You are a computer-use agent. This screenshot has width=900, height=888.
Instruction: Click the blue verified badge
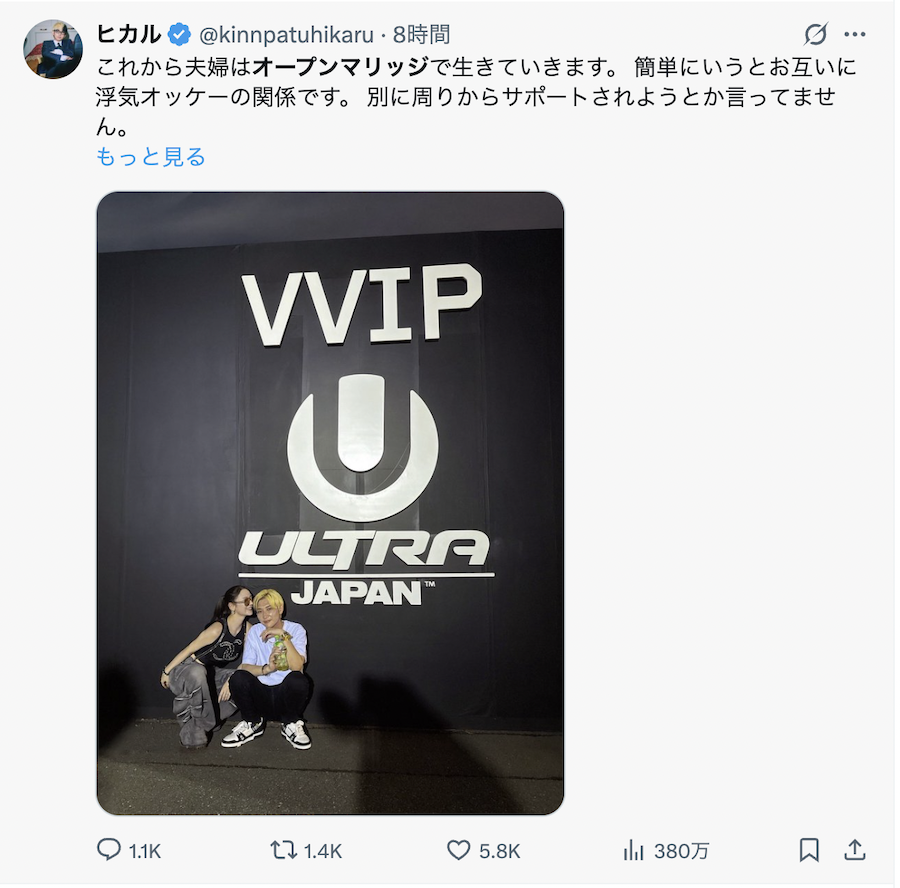tap(179, 34)
